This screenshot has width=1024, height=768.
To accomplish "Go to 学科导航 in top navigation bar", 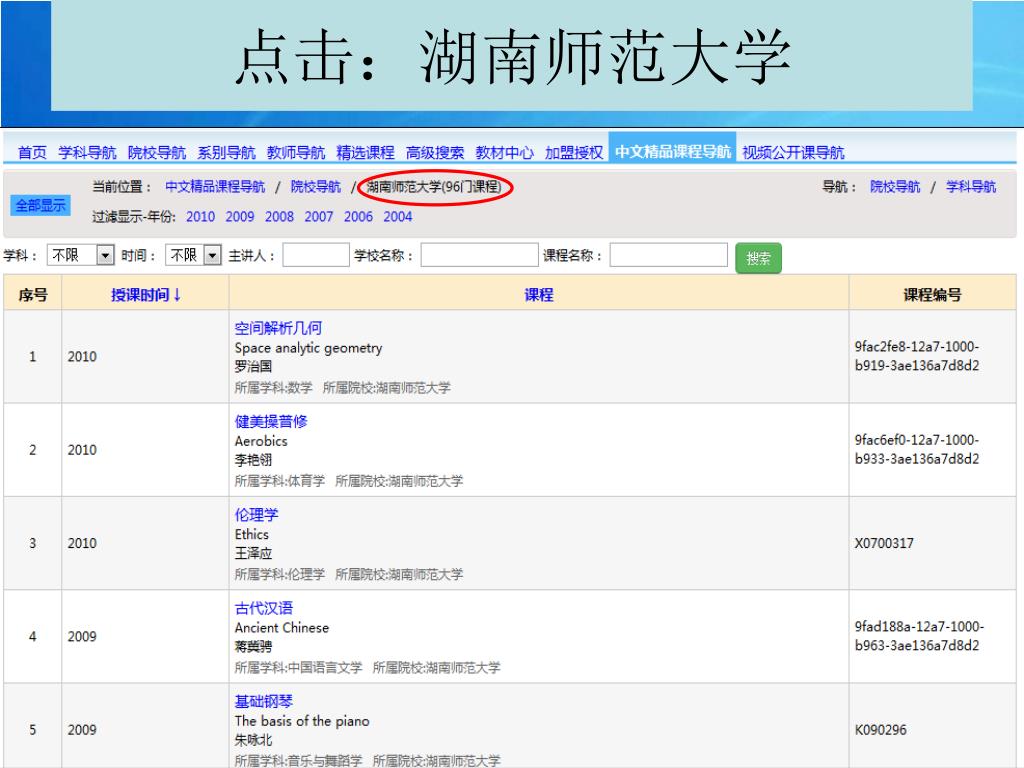I will click(87, 152).
